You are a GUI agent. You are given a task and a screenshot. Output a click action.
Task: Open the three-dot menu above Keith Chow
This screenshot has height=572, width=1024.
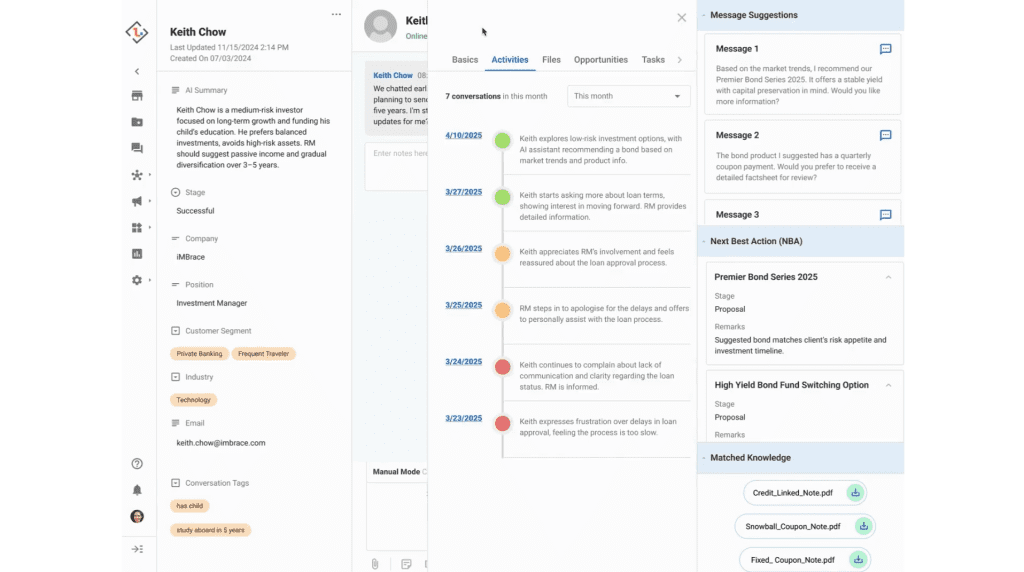pyautogui.click(x=336, y=15)
